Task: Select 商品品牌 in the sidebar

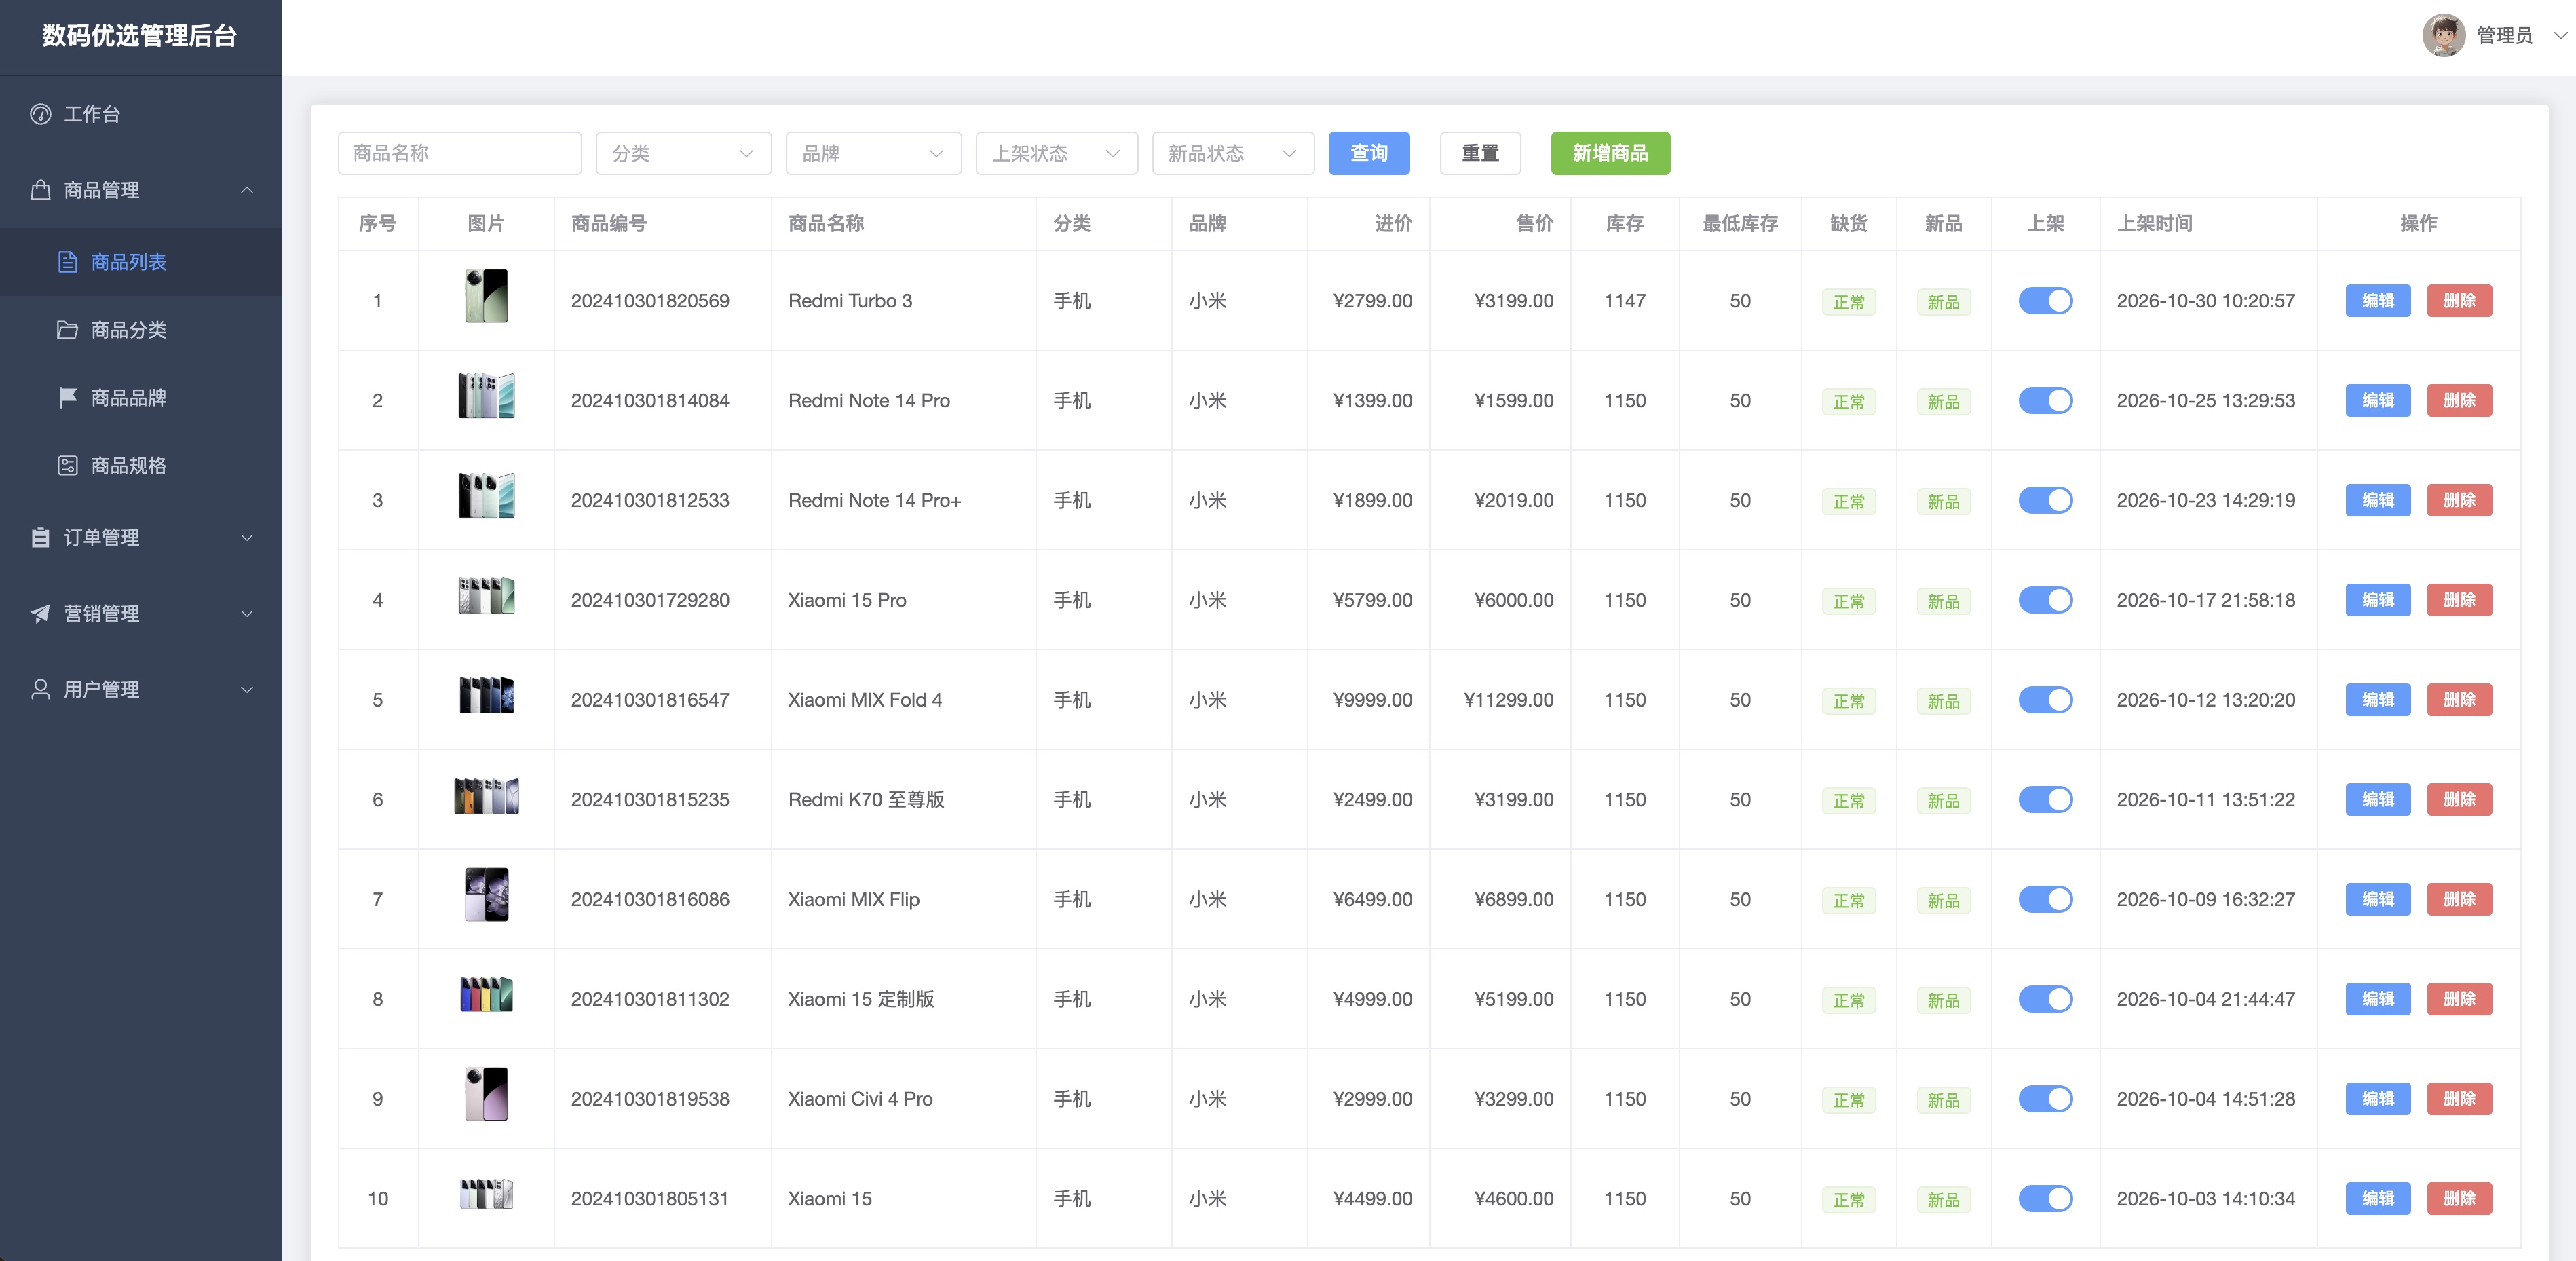Action: 141,398
